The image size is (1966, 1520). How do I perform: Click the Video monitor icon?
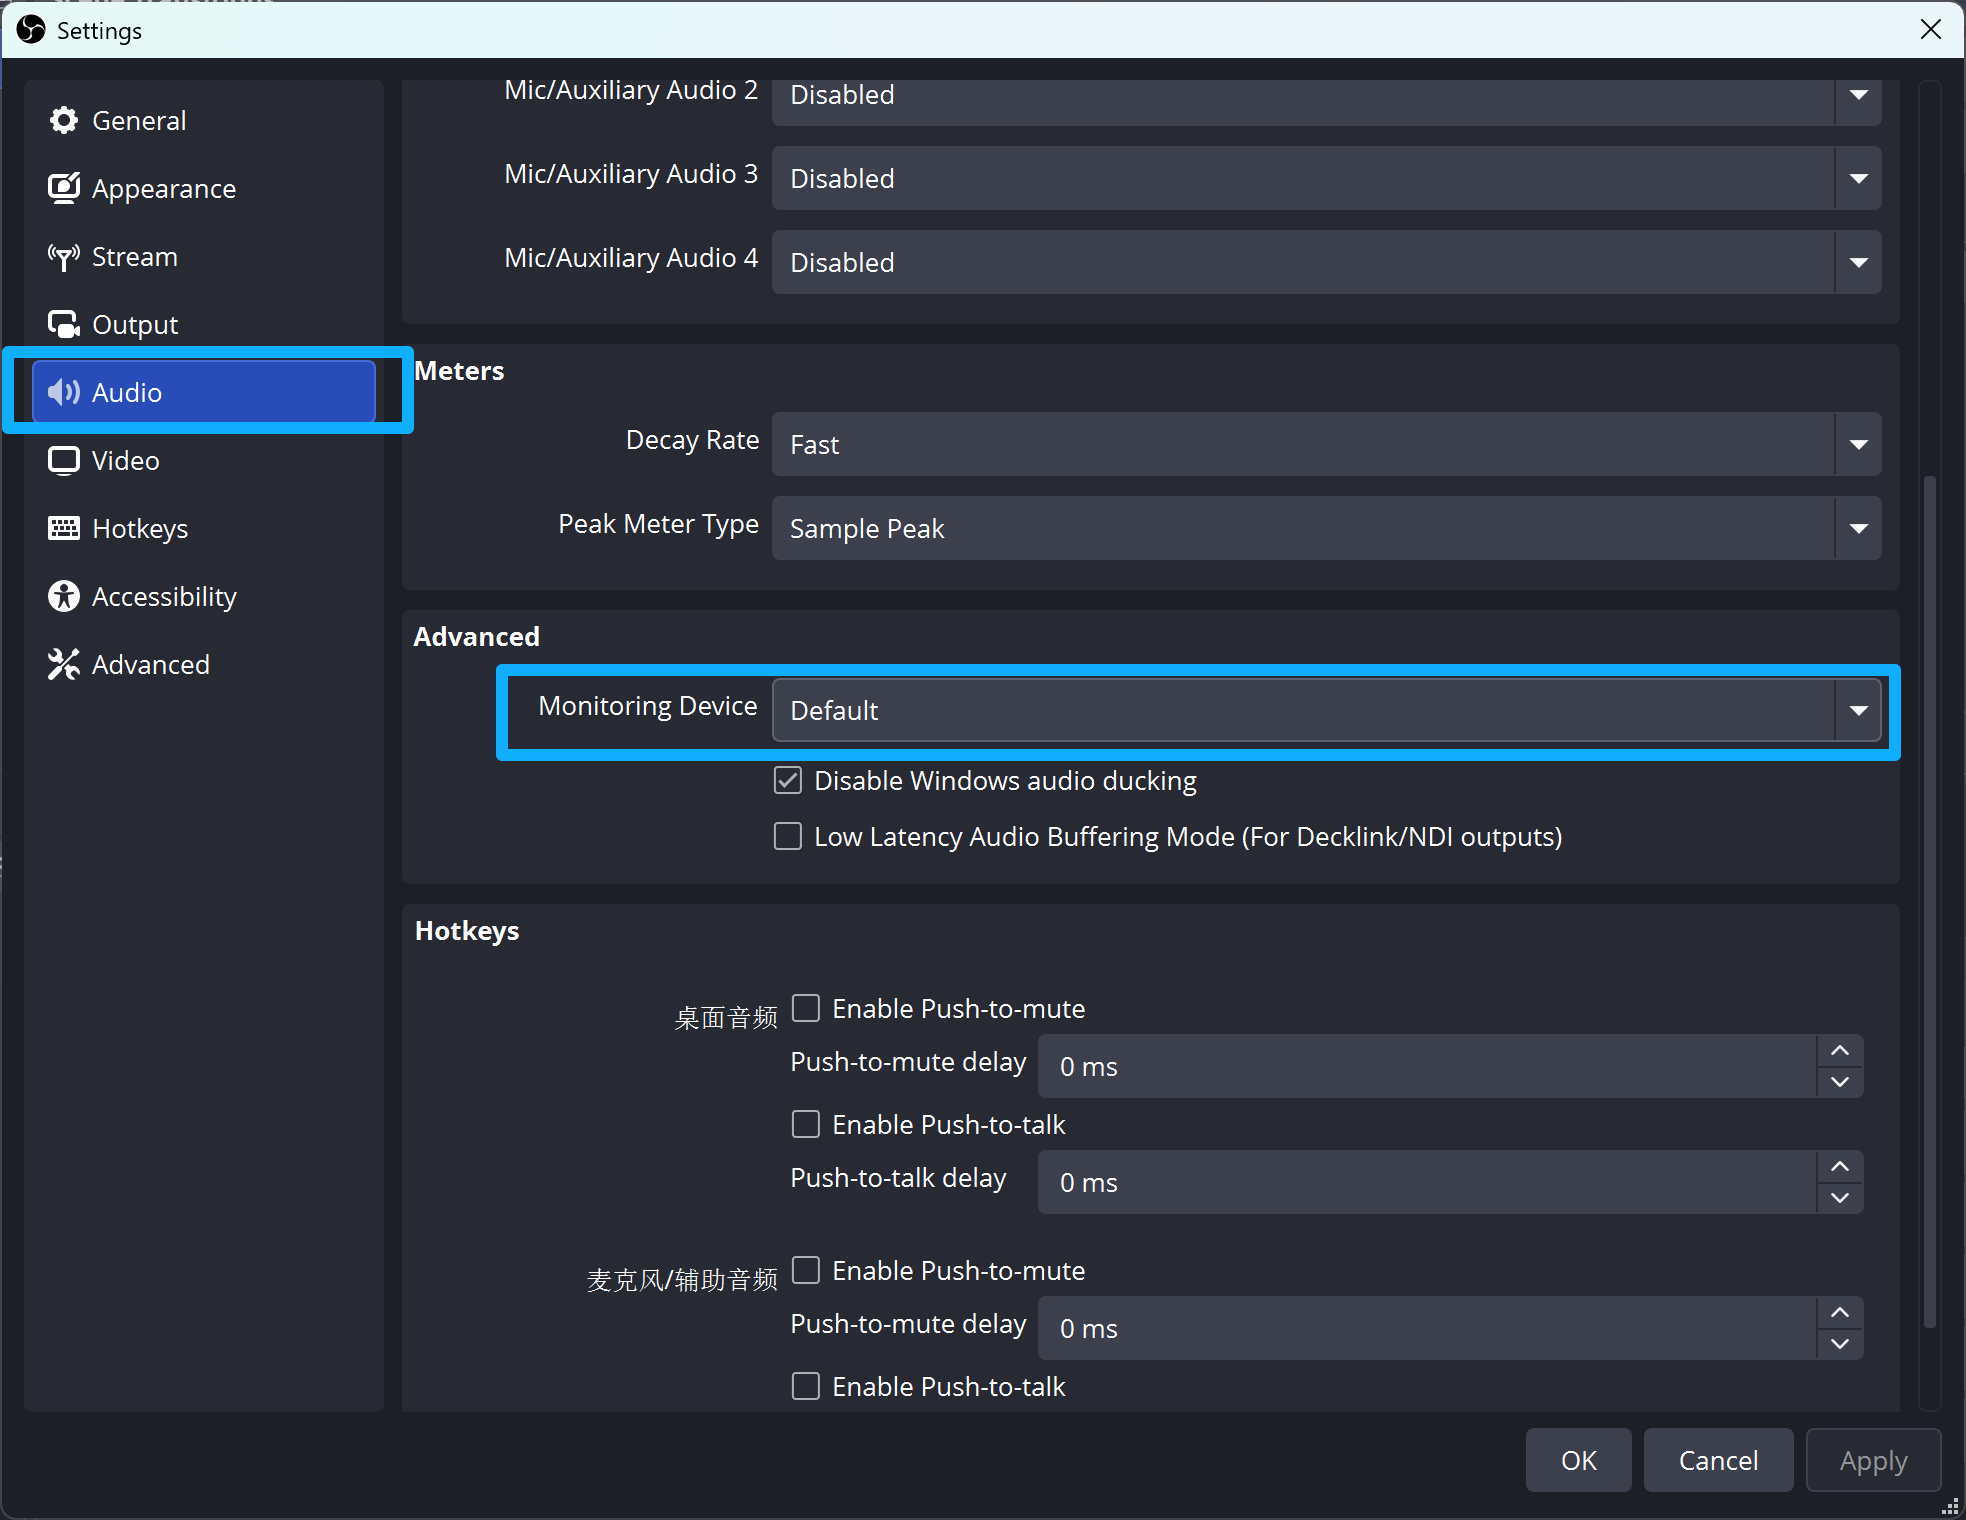64,460
